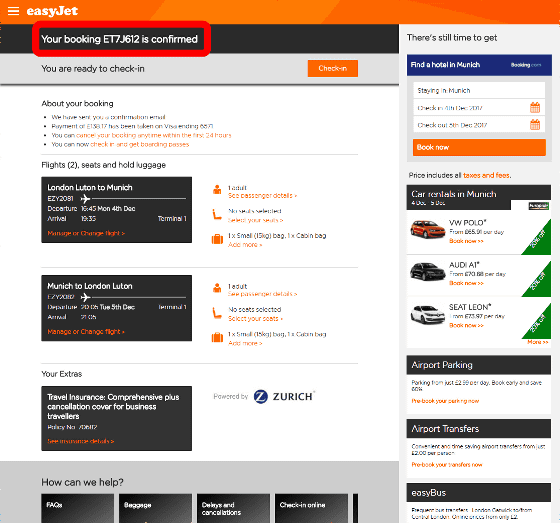This screenshot has width=560, height=523.
Task: Click the easyJet logo
Action: (x=52, y=11)
